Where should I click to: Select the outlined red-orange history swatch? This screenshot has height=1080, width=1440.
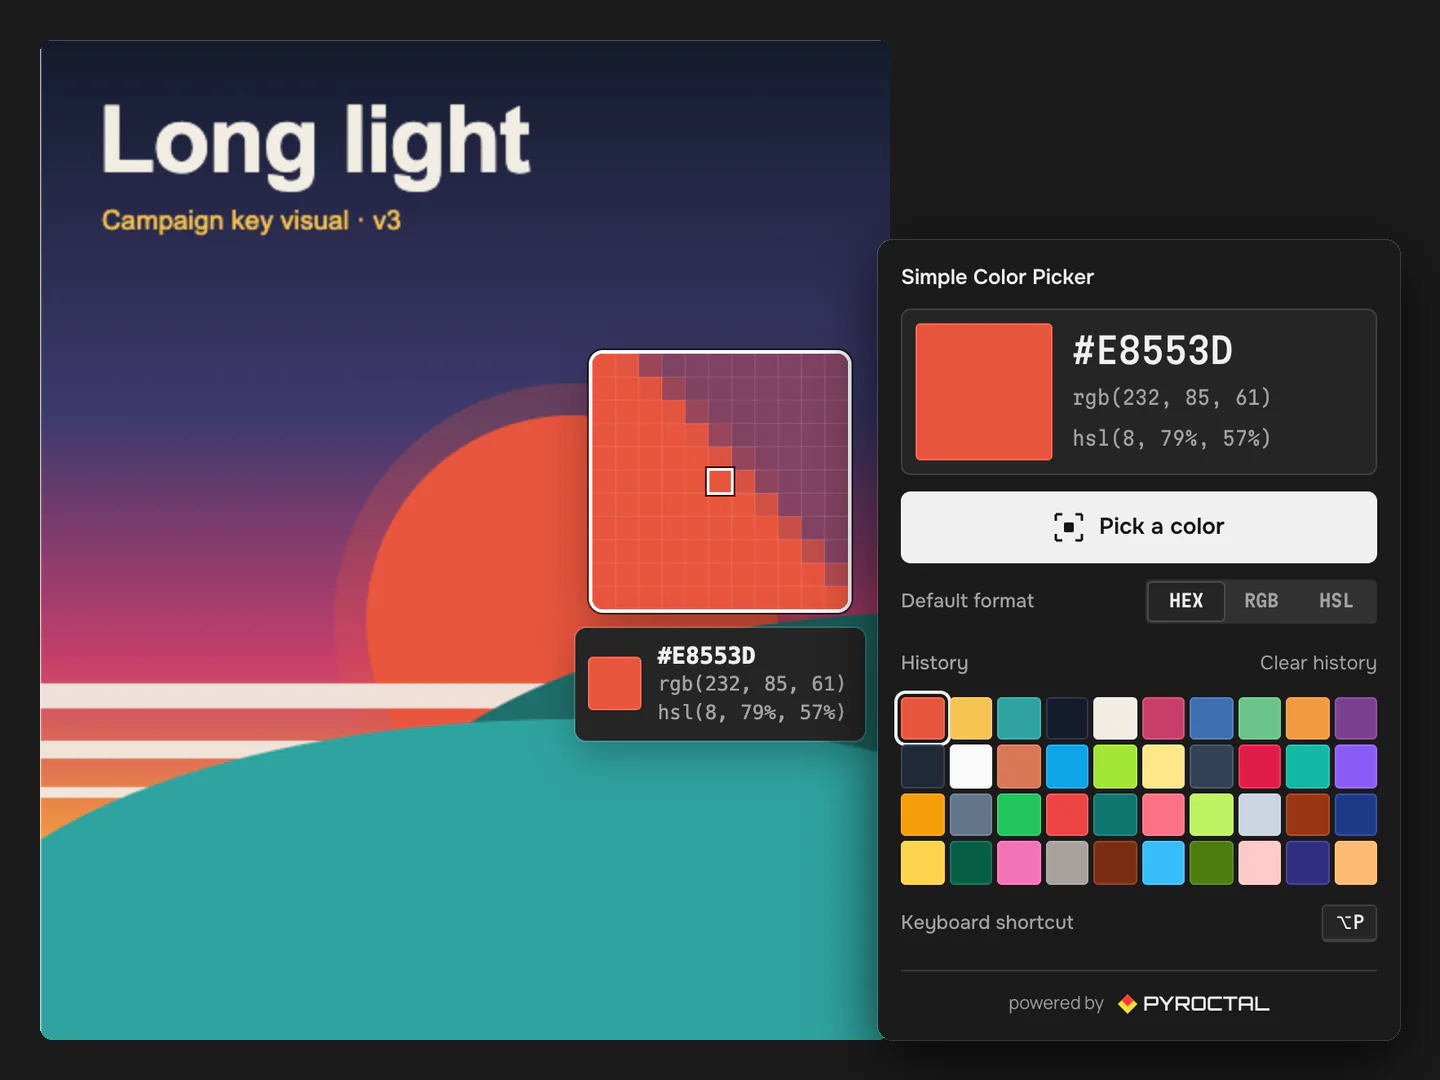pos(922,718)
